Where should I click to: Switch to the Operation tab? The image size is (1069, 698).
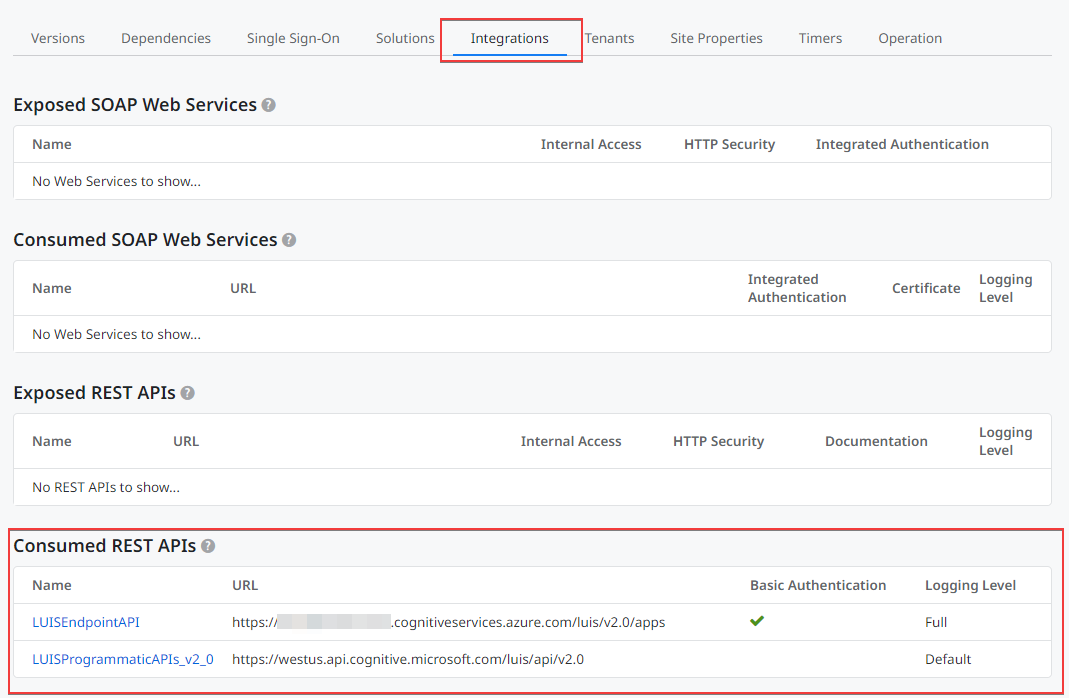click(x=909, y=38)
